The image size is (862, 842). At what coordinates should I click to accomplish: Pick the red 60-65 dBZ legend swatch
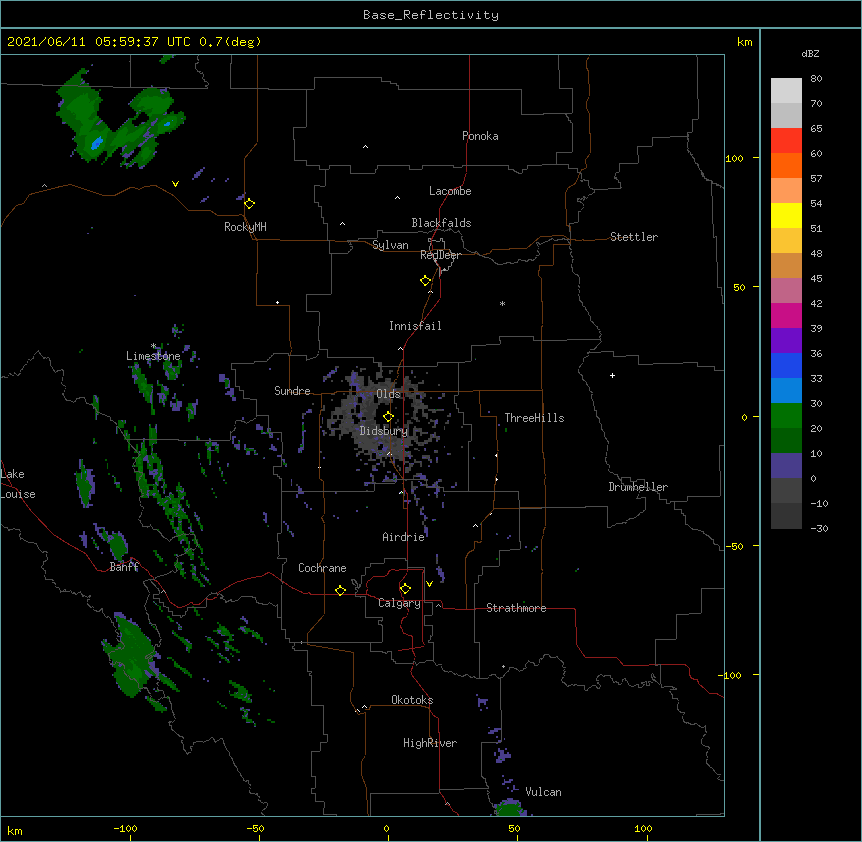[x=786, y=141]
